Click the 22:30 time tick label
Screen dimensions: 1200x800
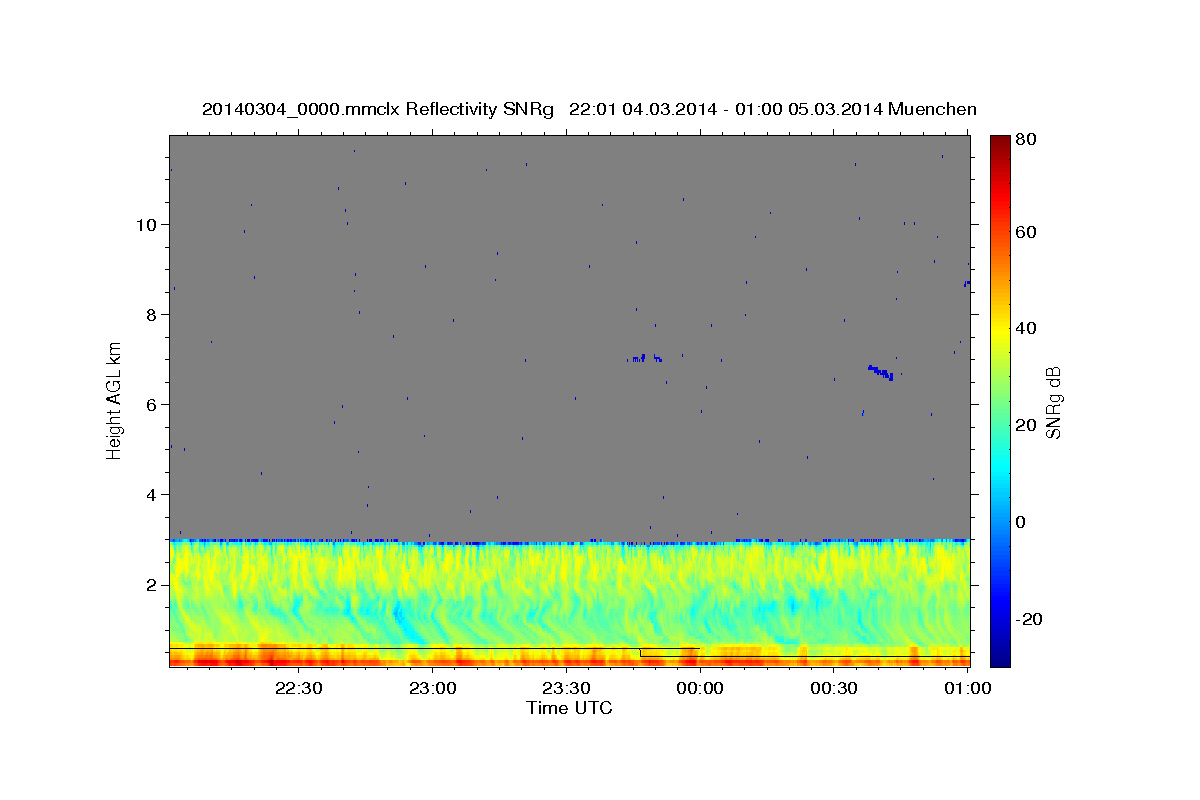click(298, 688)
